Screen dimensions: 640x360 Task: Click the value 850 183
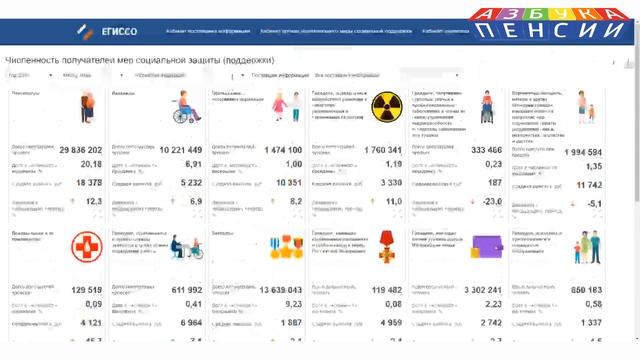(587, 290)
